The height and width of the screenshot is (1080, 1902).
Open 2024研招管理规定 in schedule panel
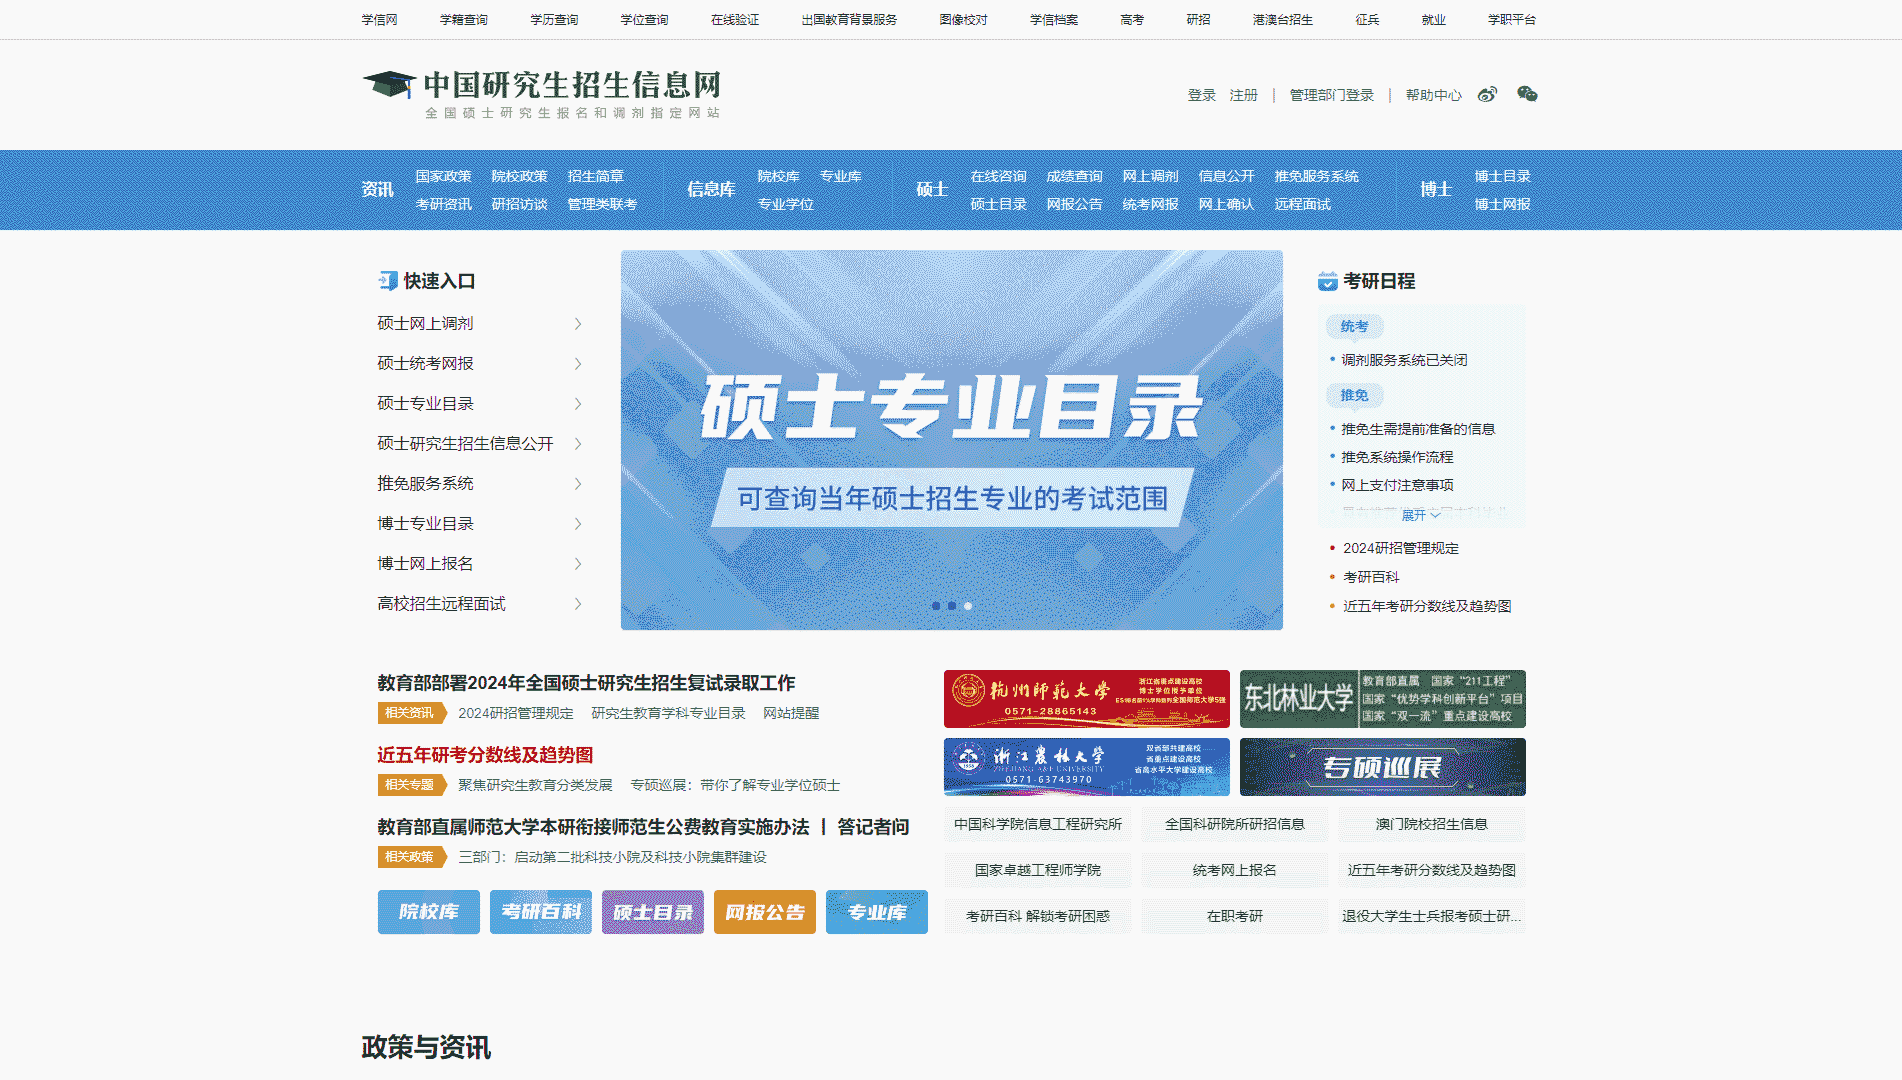(x=1401, y=548)
